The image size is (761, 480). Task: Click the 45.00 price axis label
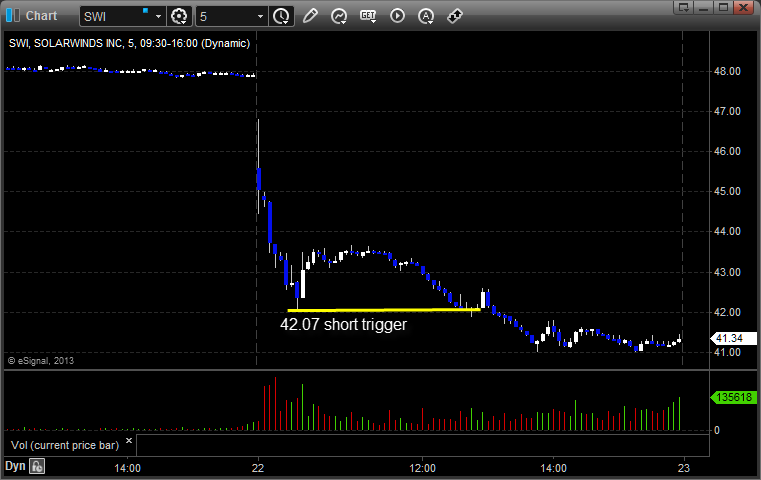pyautogui.click(x=727, y=192)
